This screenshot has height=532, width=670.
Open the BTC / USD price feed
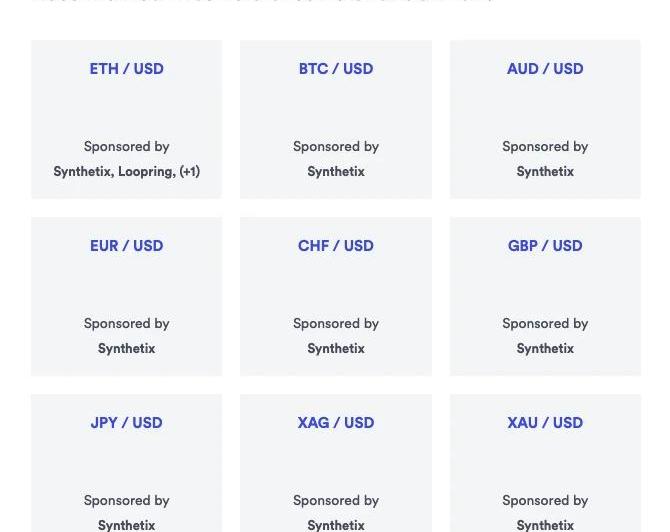pos(336,69)
